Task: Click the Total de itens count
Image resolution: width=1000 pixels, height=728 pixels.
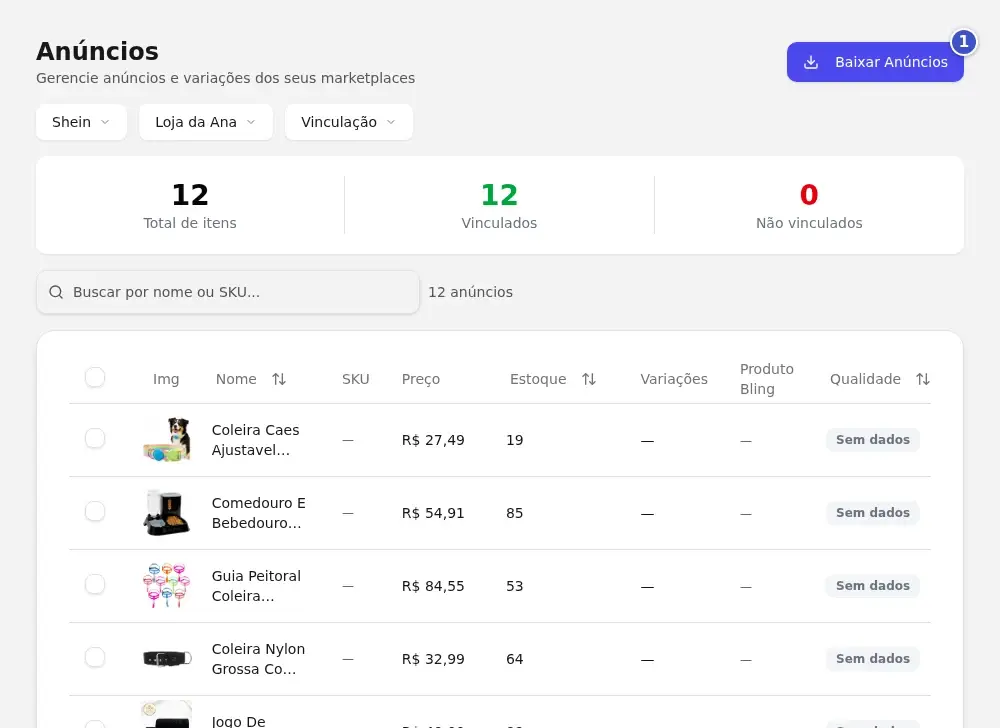Action: [190, 194]
